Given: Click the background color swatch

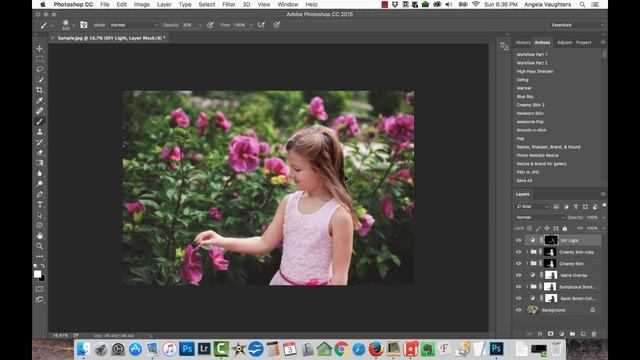Looking at the screenshot, I should pyautogui.click(x=42, y=279).
